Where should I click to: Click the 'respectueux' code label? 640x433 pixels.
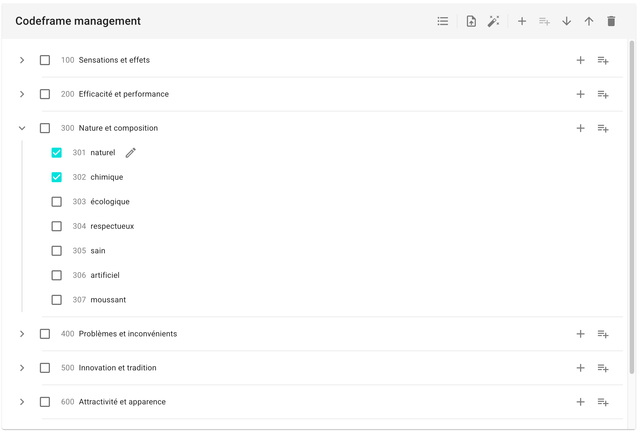112,226
